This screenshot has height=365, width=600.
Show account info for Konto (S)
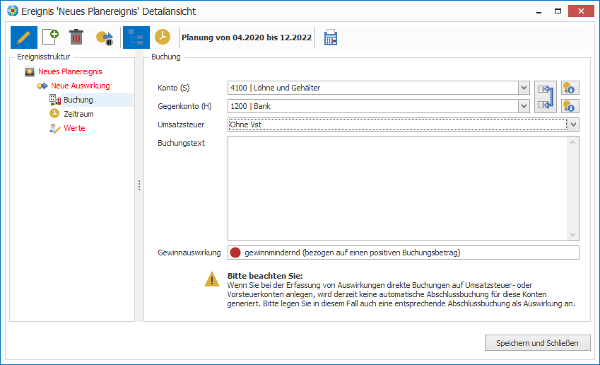point(570,88)
